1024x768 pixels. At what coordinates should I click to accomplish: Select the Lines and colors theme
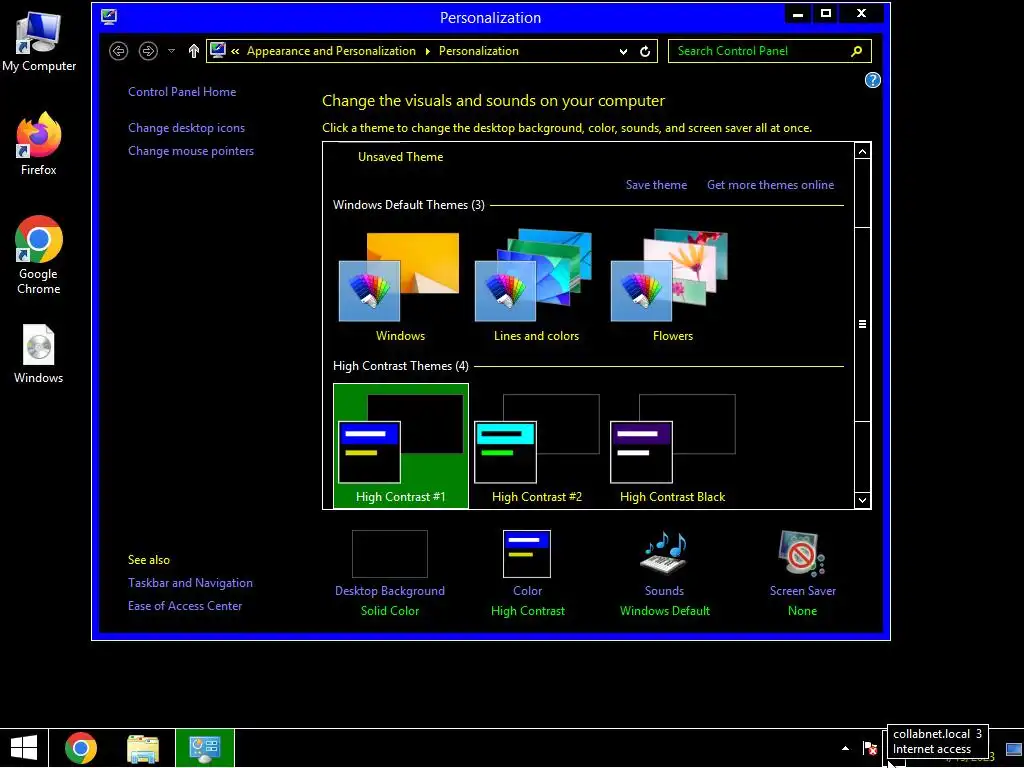click(x=536, y=287)
